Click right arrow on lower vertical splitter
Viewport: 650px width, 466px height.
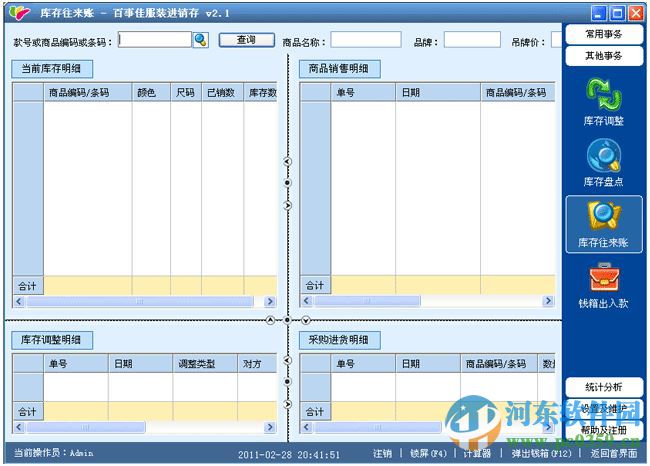(287, 404)
